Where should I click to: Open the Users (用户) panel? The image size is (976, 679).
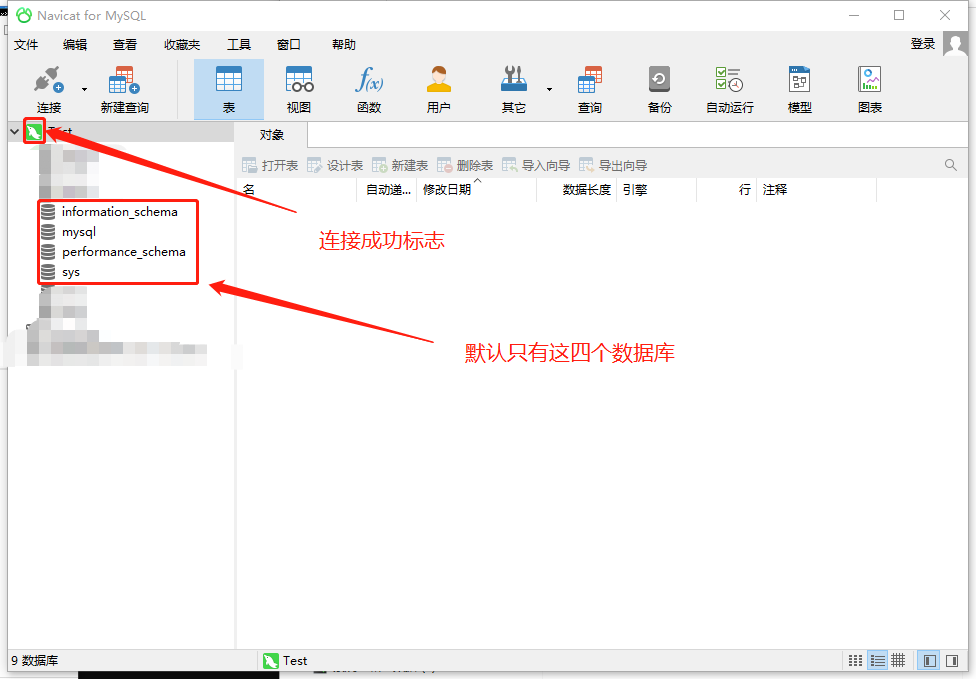(438, 87)
